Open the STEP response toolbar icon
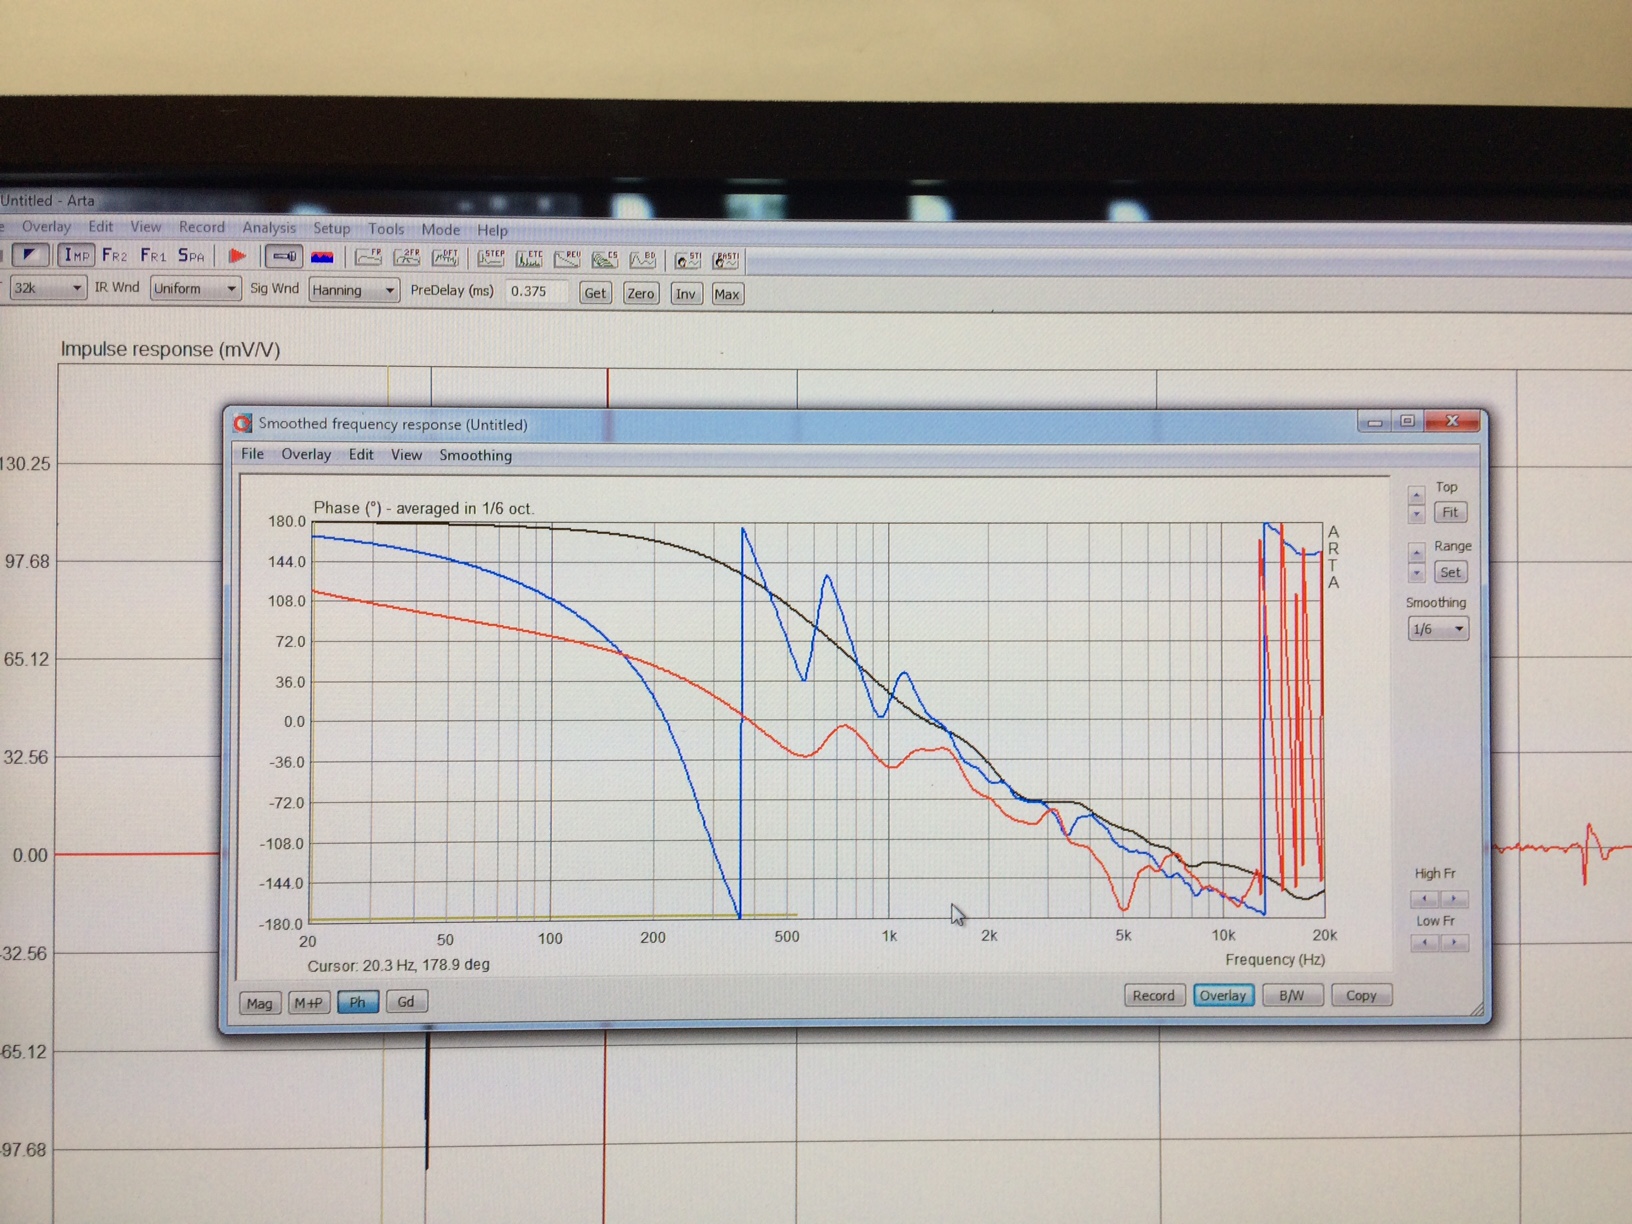Screen dimensions: 1632x1224 point(490,259)
